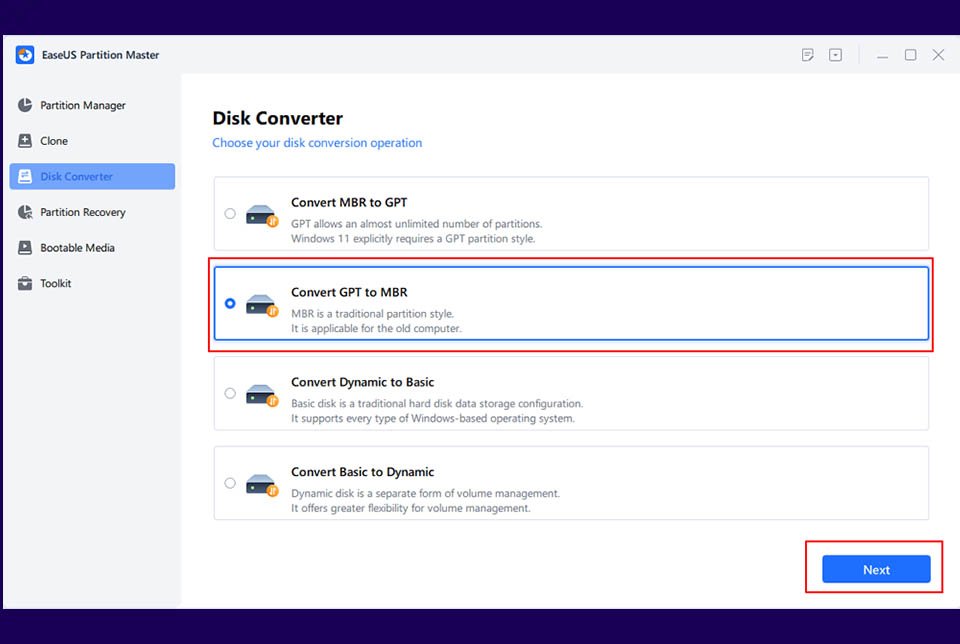Click the Toolkit briefcase icon
Image resolution: width=960 pixels, height=644 pixels.
coord(25,283)
